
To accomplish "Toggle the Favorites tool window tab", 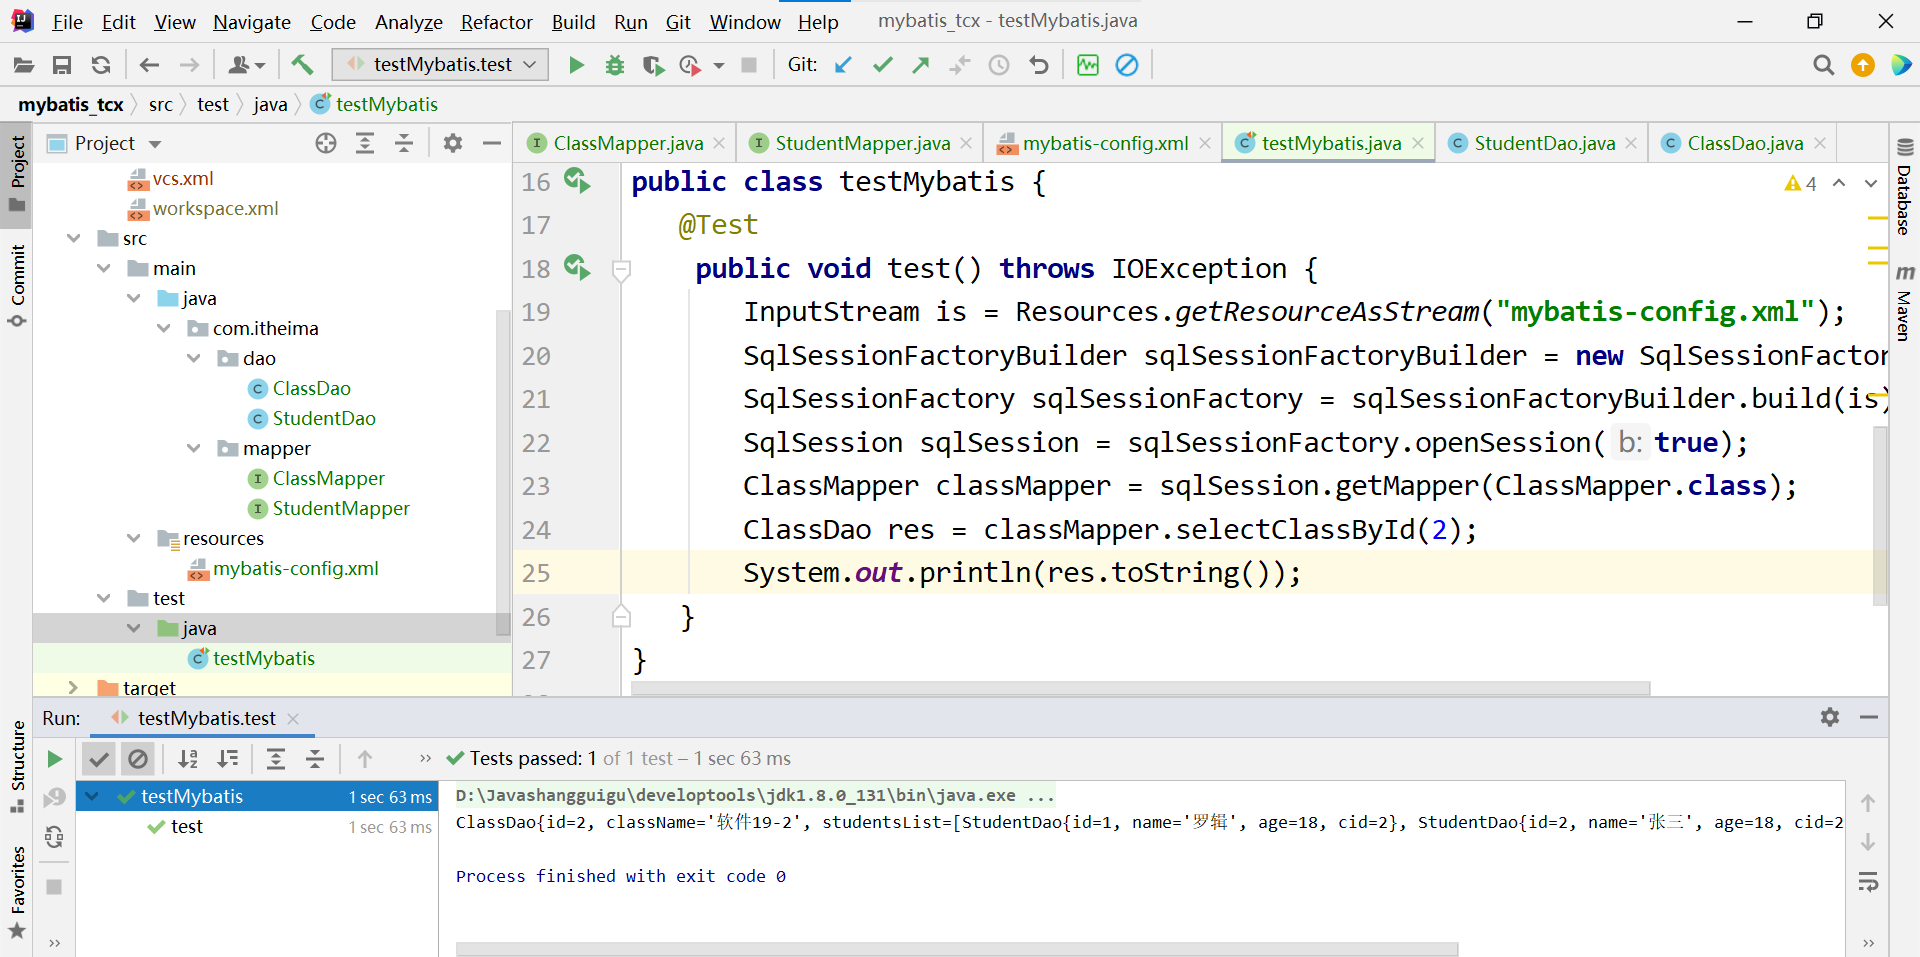I will [x=17, y=892].
